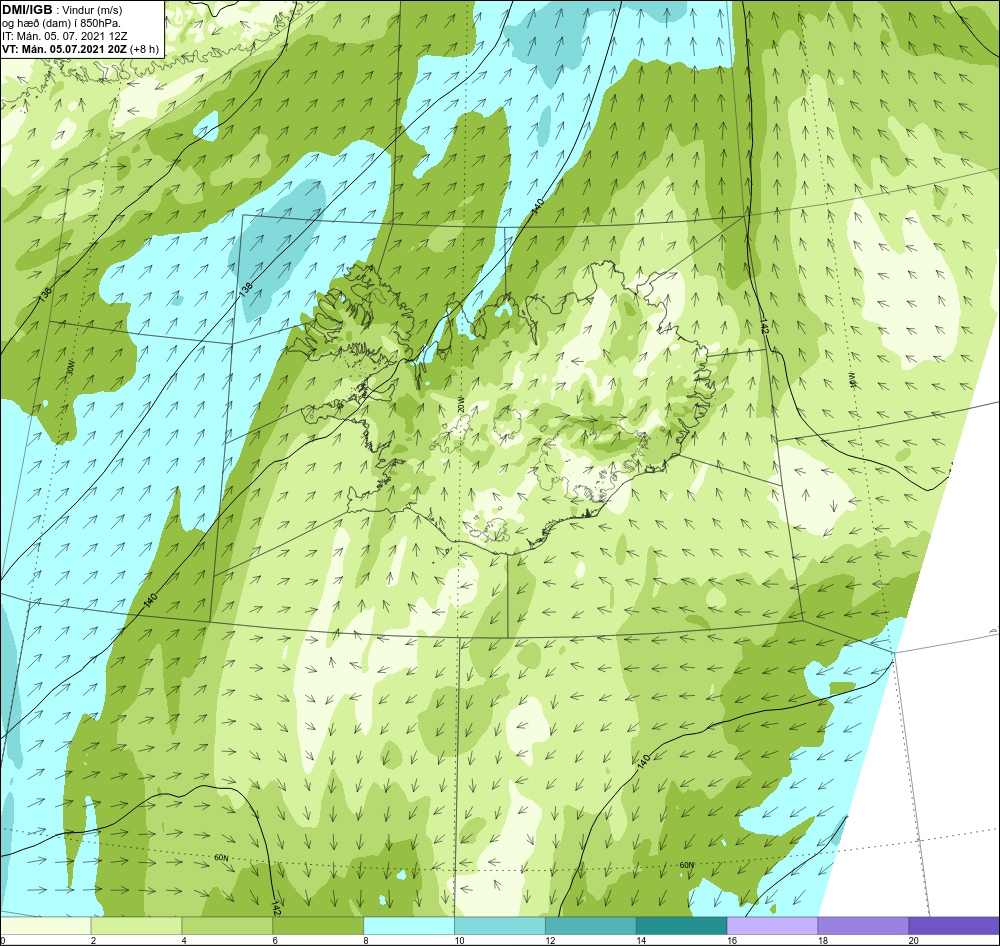
Task: Click the 14–16 m/s dark teal legend swatch
Action: pyautogui.click(x=682, y=925)
